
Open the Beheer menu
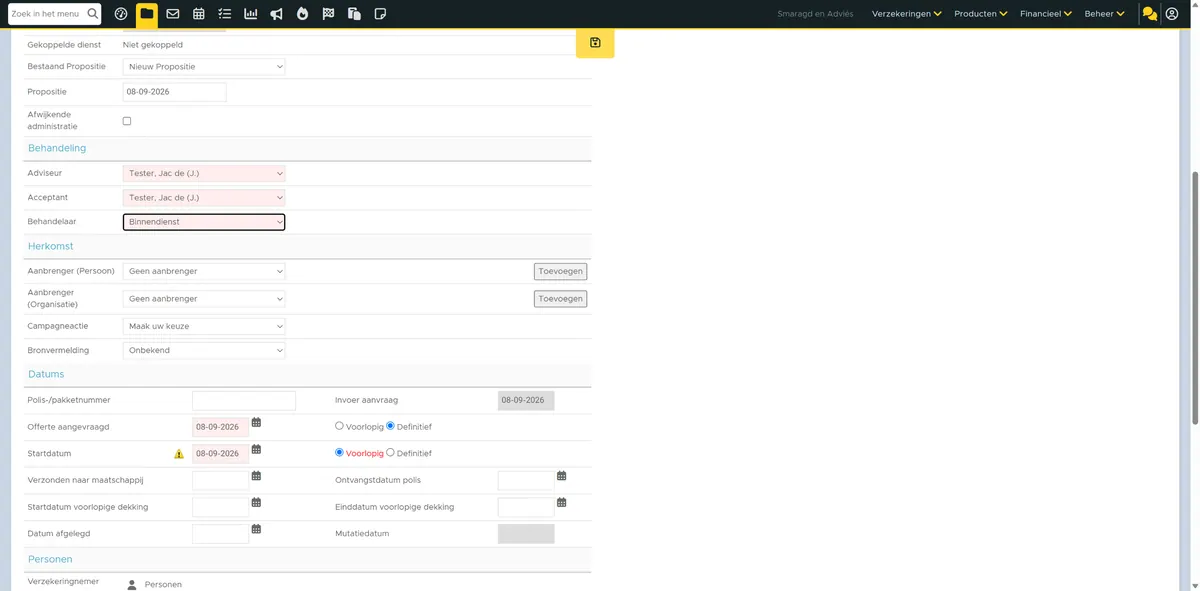coord(1105,14)
